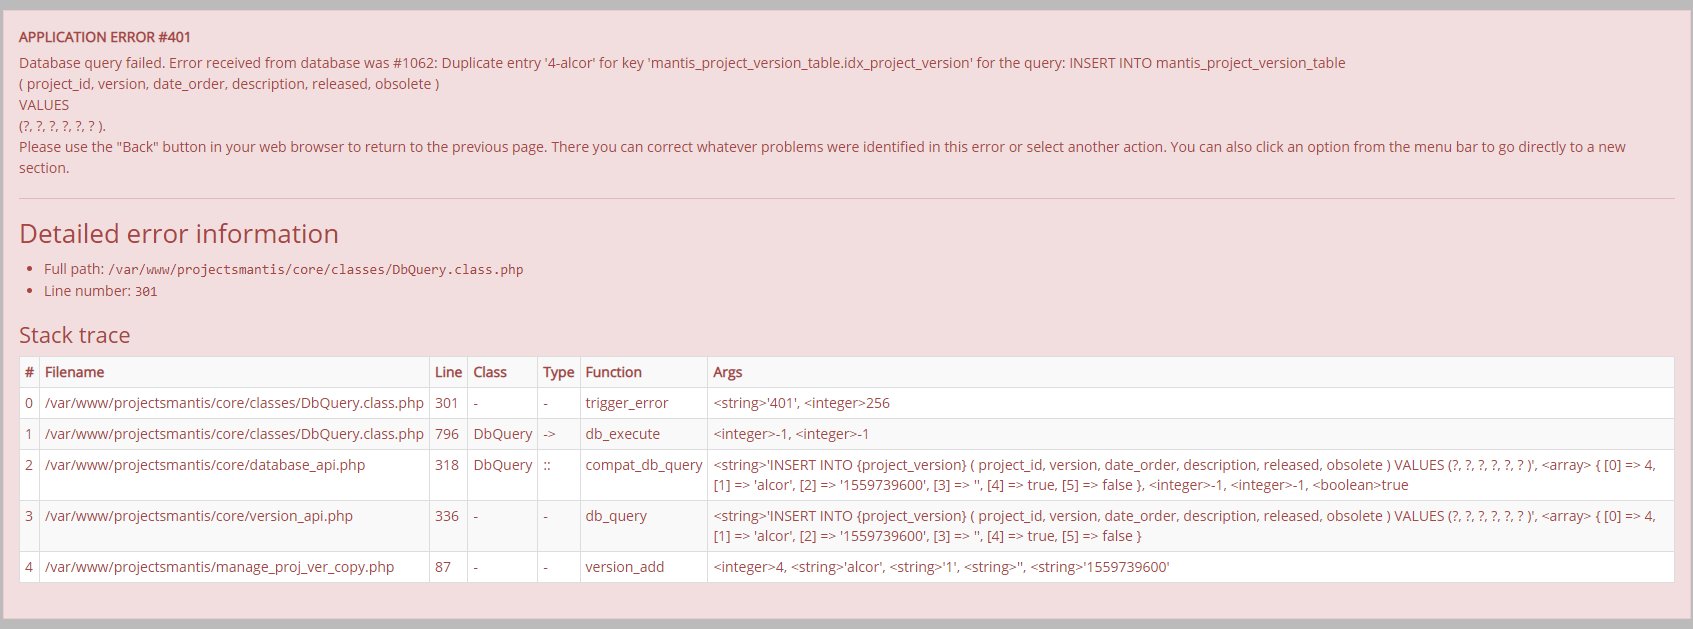
Task: Click the database_api.php filename cell
Action: point(234,475)
